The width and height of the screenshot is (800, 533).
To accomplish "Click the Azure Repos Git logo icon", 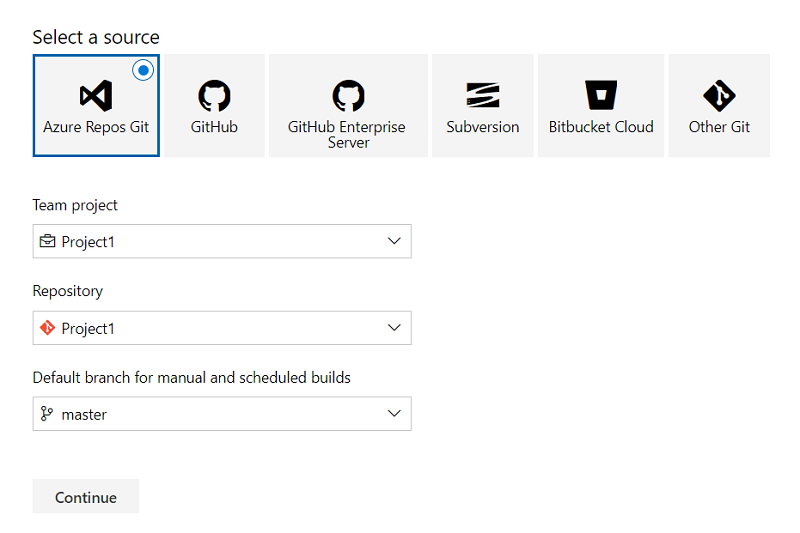I will [x=96, y=96].
